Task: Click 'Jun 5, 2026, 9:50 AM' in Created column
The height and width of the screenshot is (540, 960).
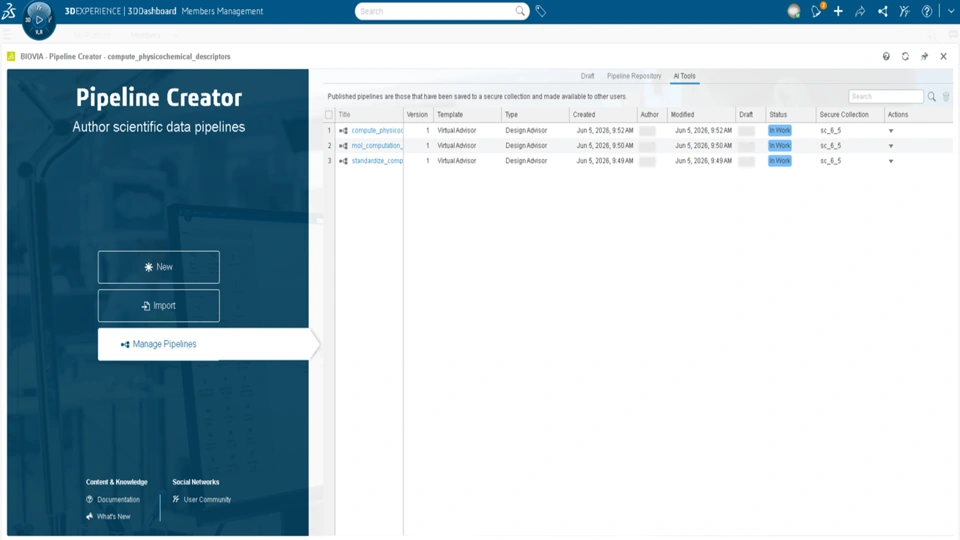Action: point(605,146)
